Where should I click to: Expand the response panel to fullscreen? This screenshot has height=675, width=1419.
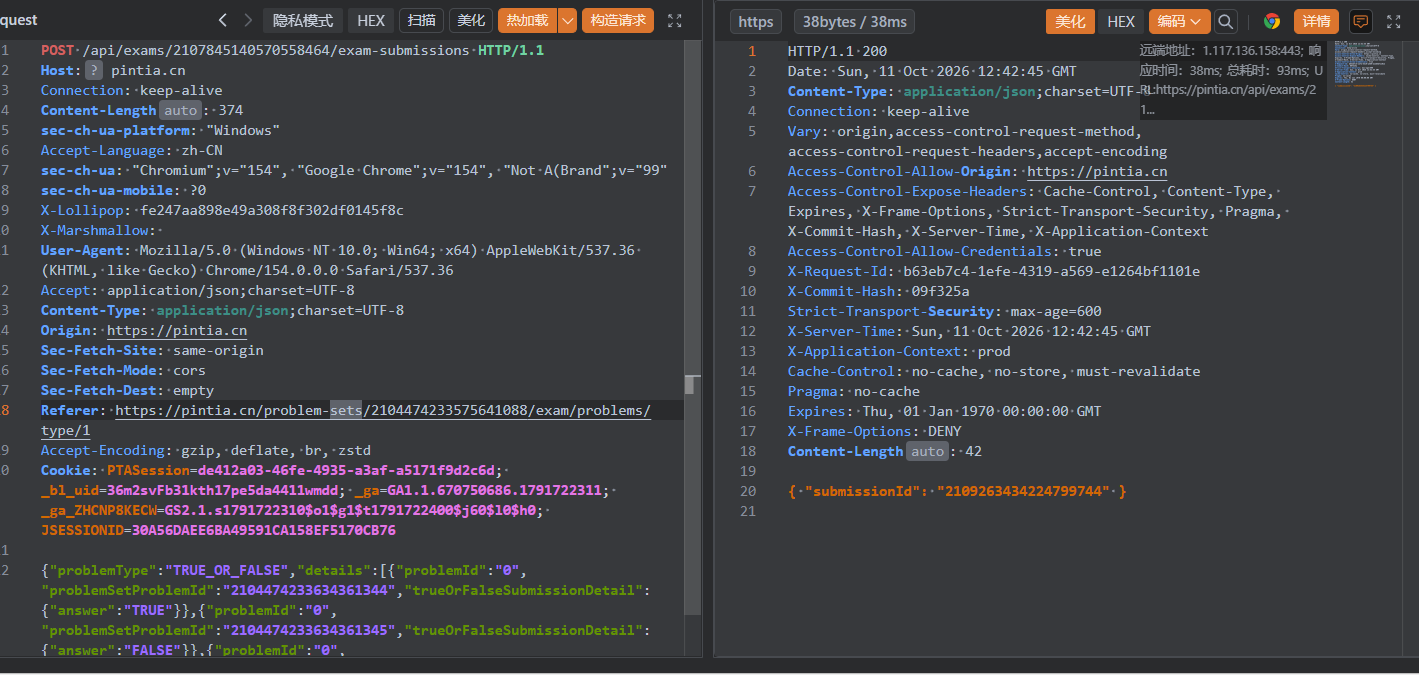click(x=1394, y=21)
